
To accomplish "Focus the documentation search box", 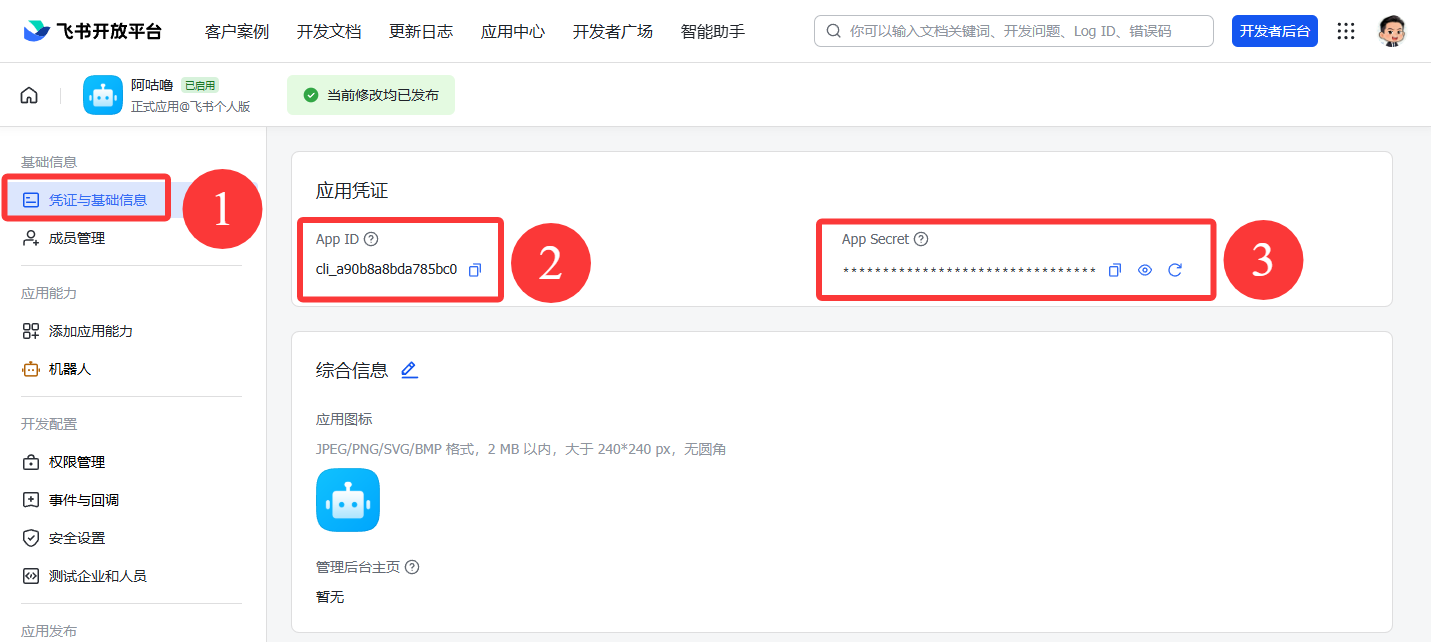I will (1020, 31).
